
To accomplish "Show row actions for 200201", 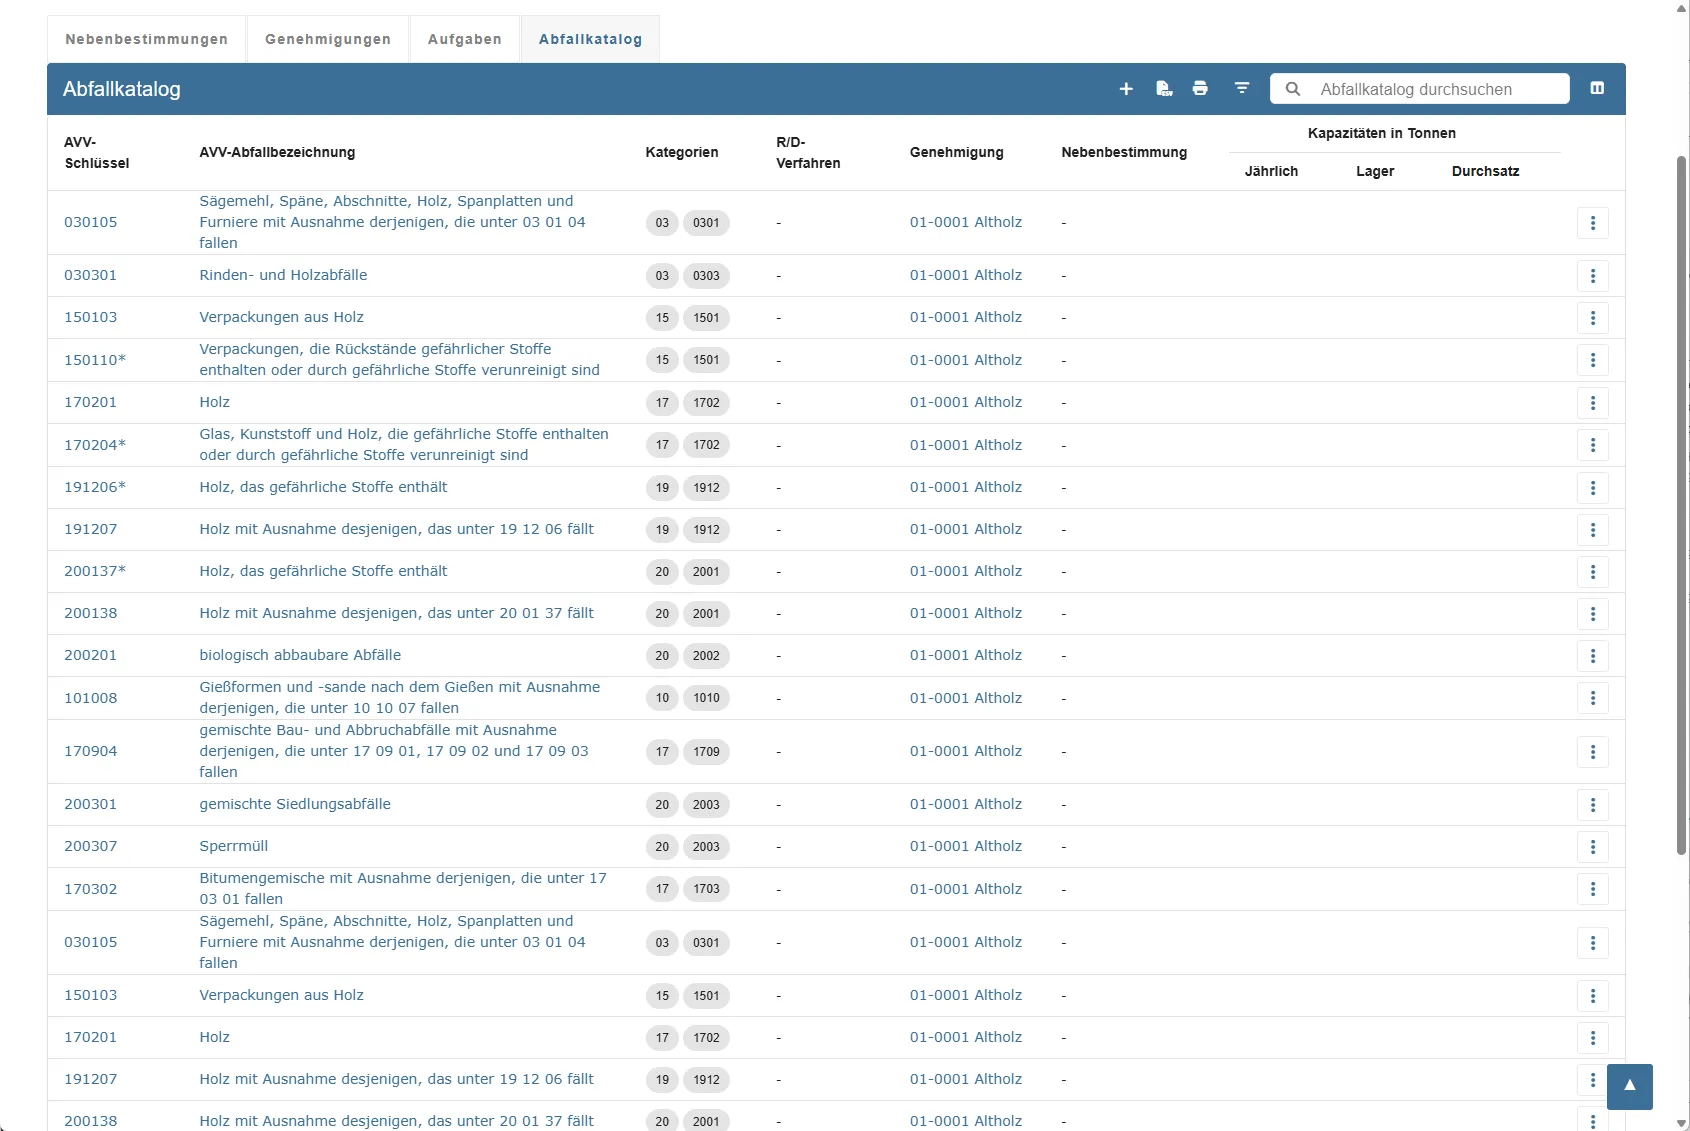I will [1593, 656].
